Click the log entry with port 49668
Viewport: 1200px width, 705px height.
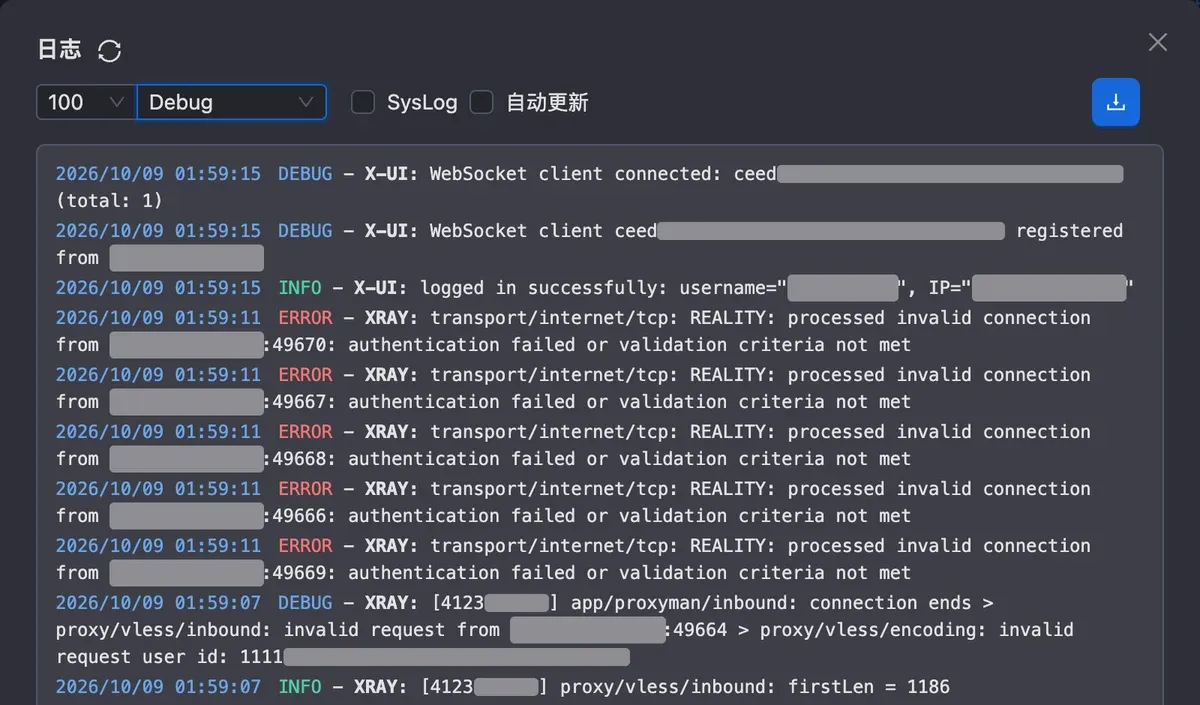point(573,445)
